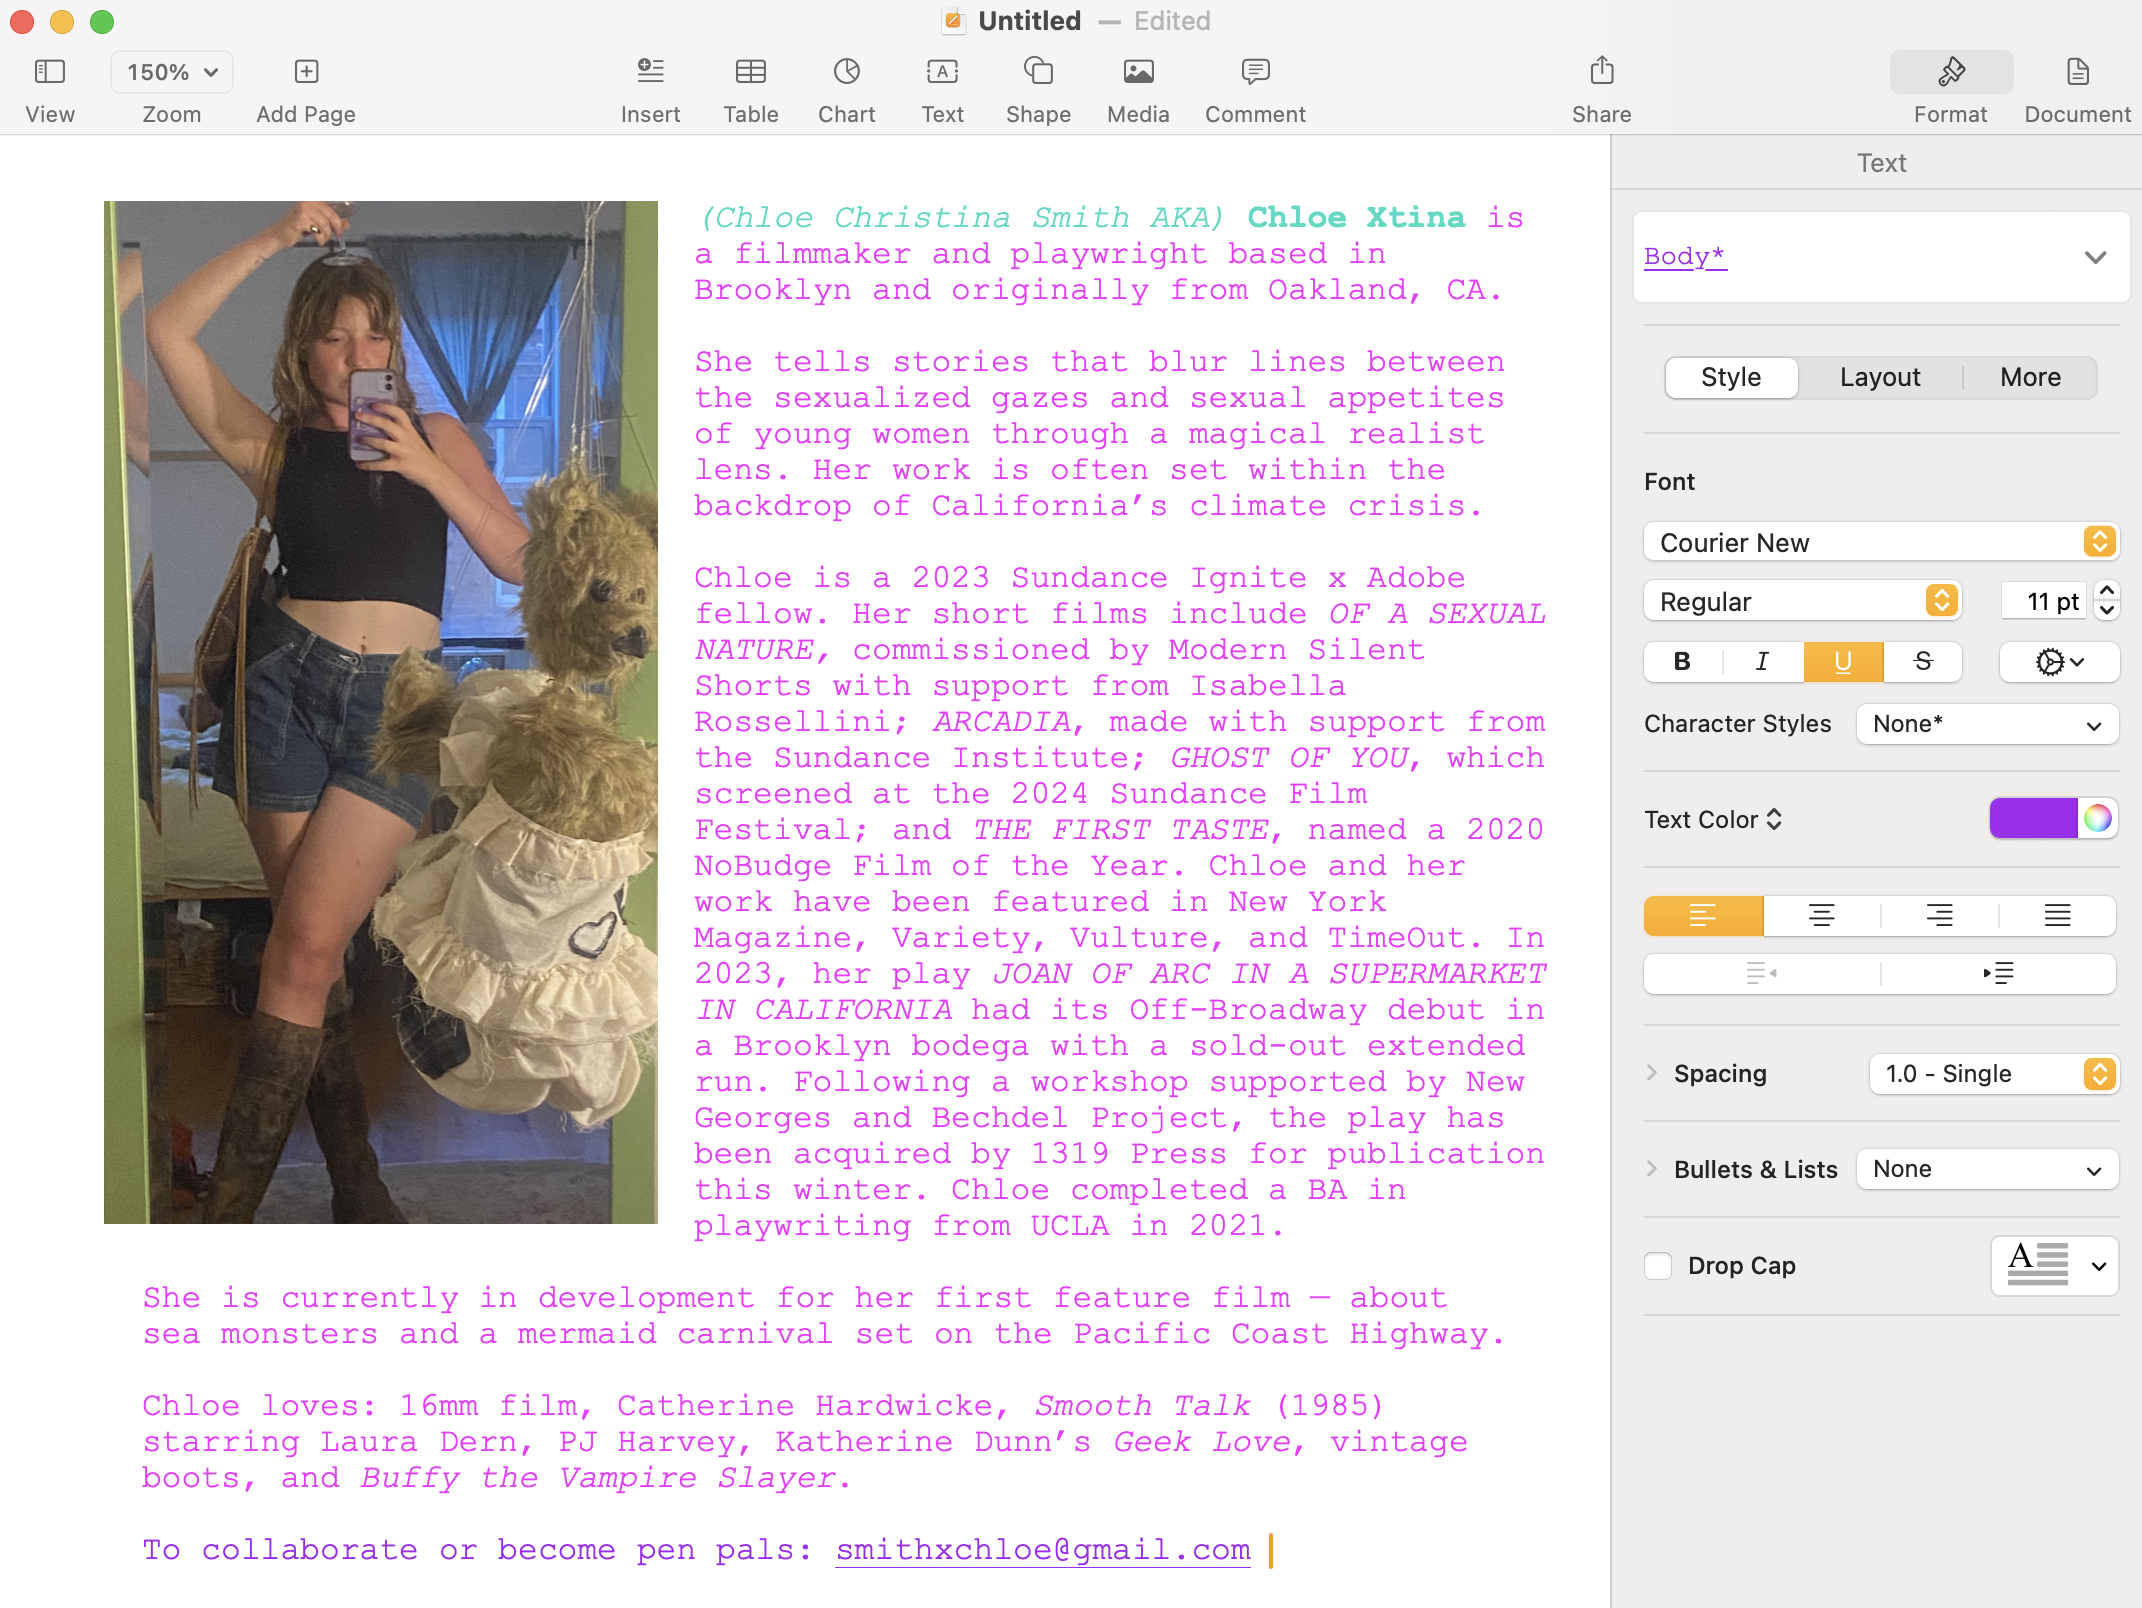This screenshot has width=2142, height=1608.
Task: Click the purple text color swatch
Action: pos(2032,818)
